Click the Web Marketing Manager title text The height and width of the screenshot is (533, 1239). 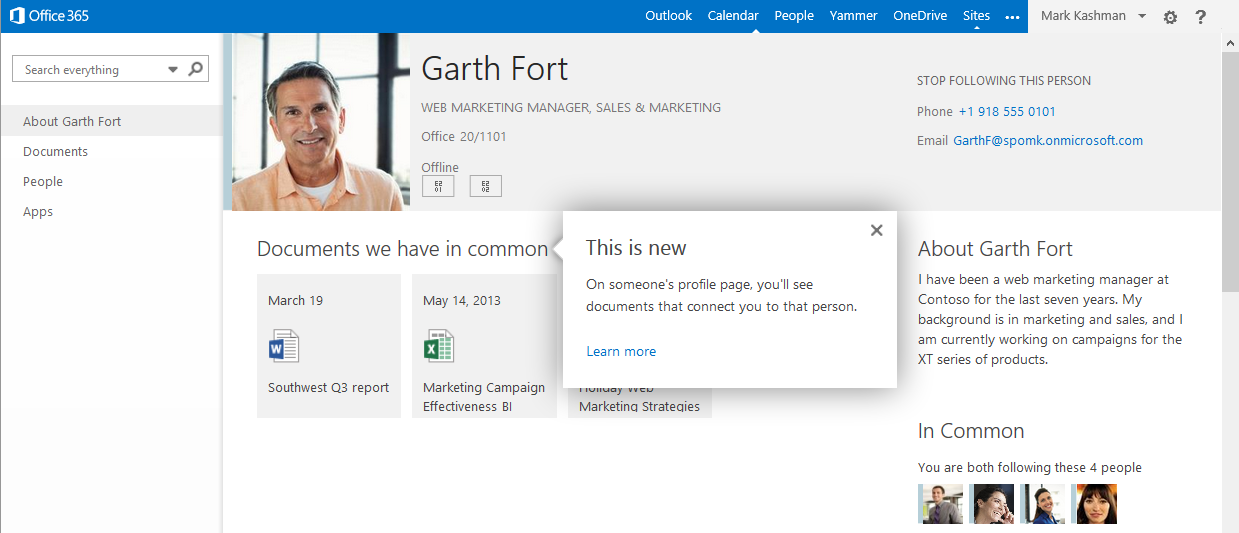(571, 107)
